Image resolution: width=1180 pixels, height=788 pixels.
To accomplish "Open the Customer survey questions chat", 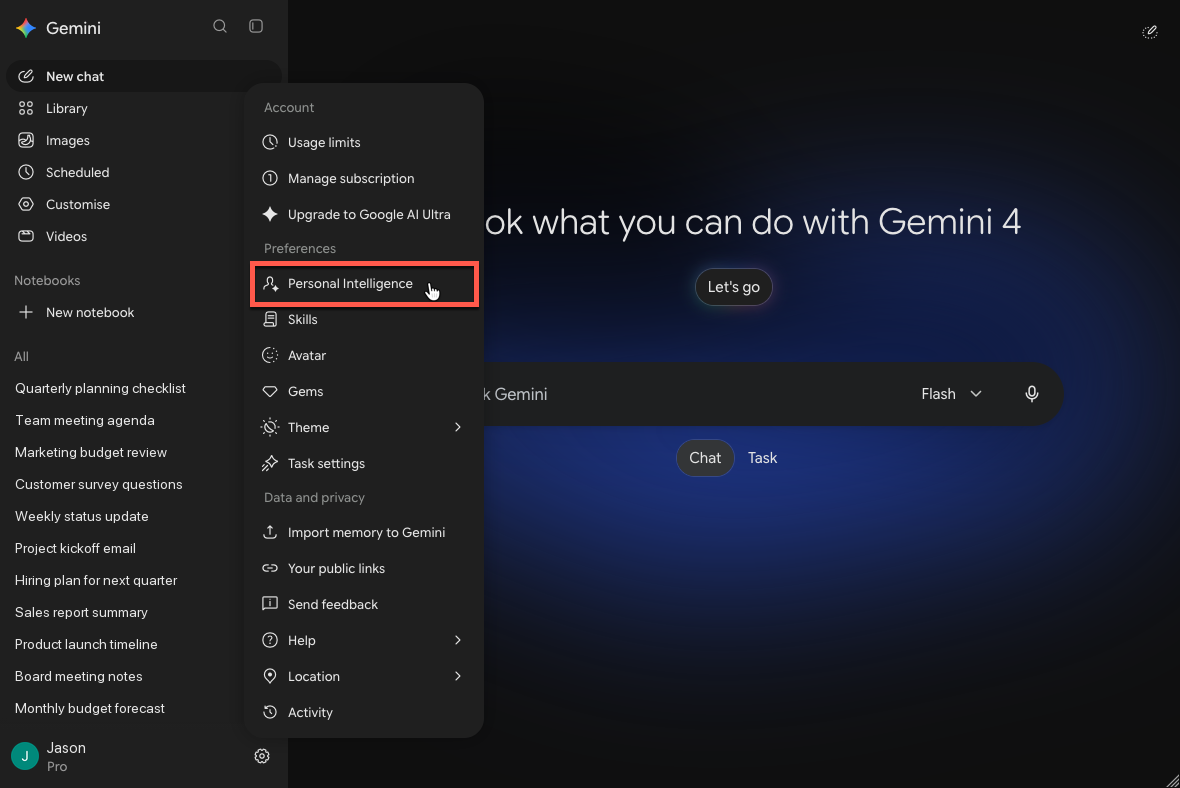I will click(x=99, y=485).
